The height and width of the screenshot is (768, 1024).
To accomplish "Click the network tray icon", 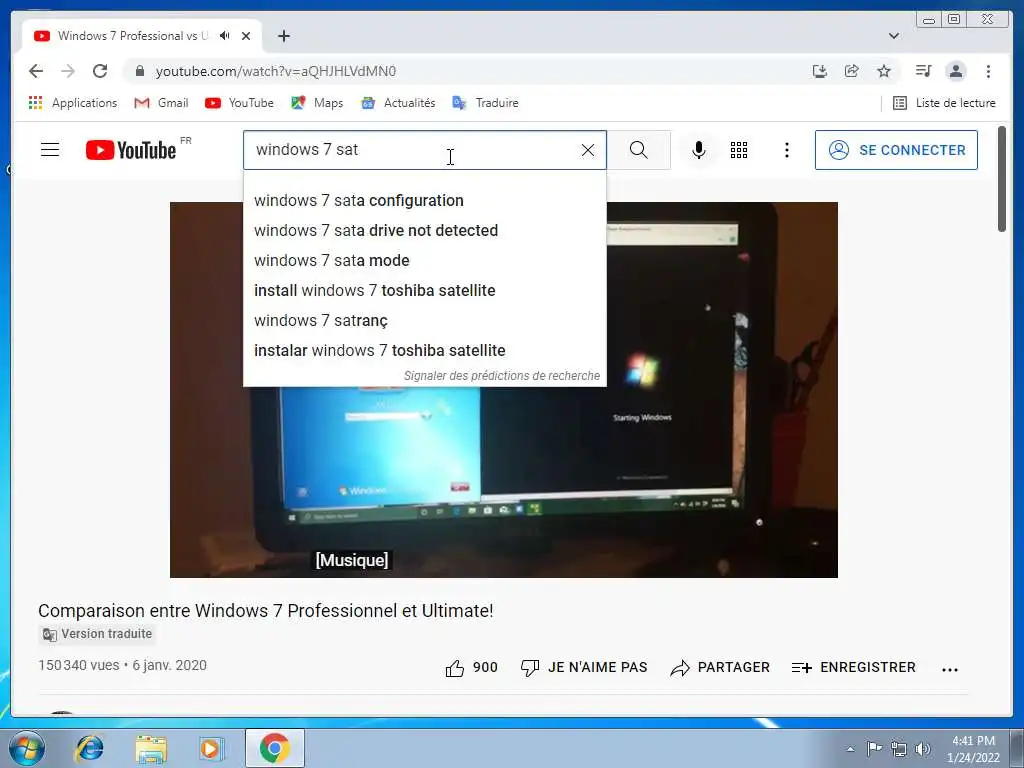I will pyautogui.click(x=899, y=749).
